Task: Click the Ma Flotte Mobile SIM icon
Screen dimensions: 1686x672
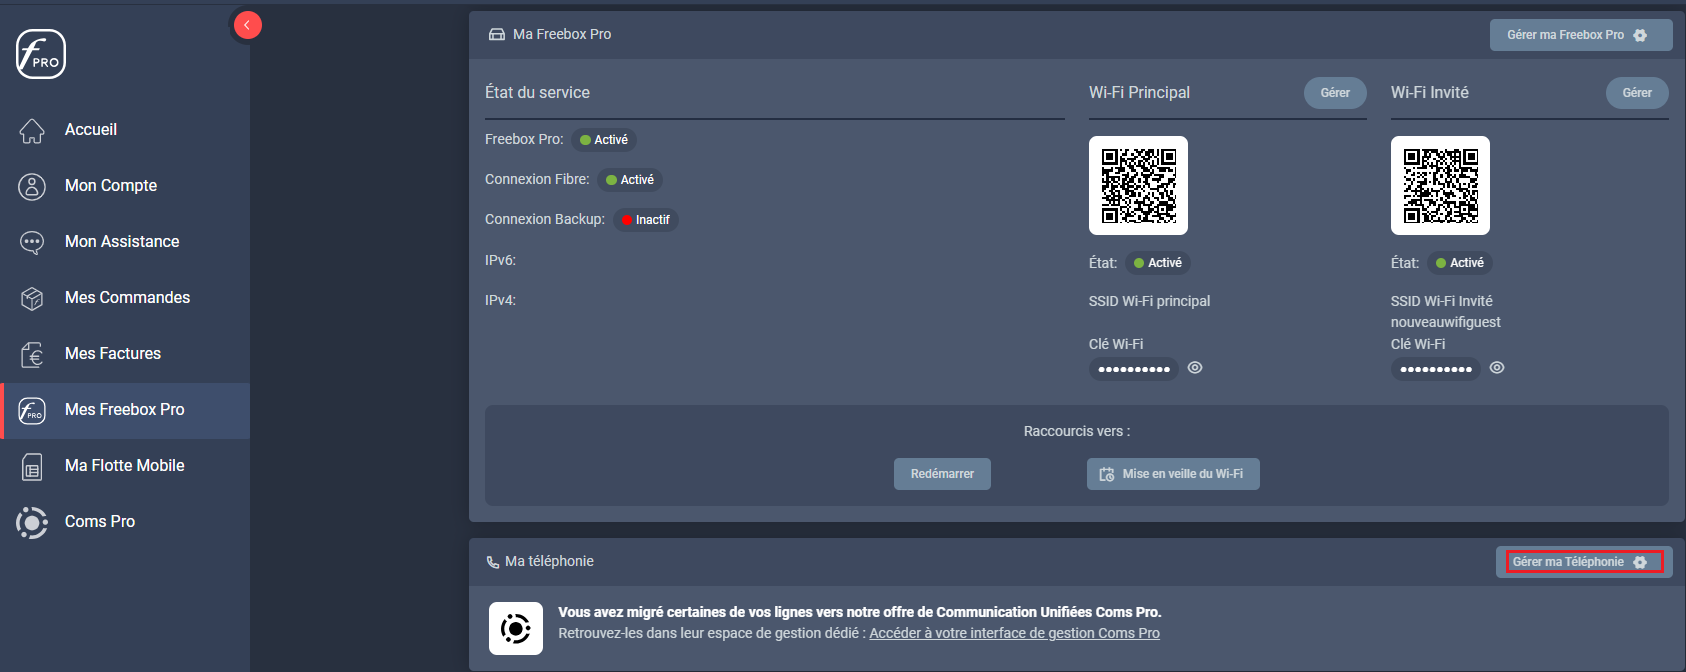Action: (32, 466)
